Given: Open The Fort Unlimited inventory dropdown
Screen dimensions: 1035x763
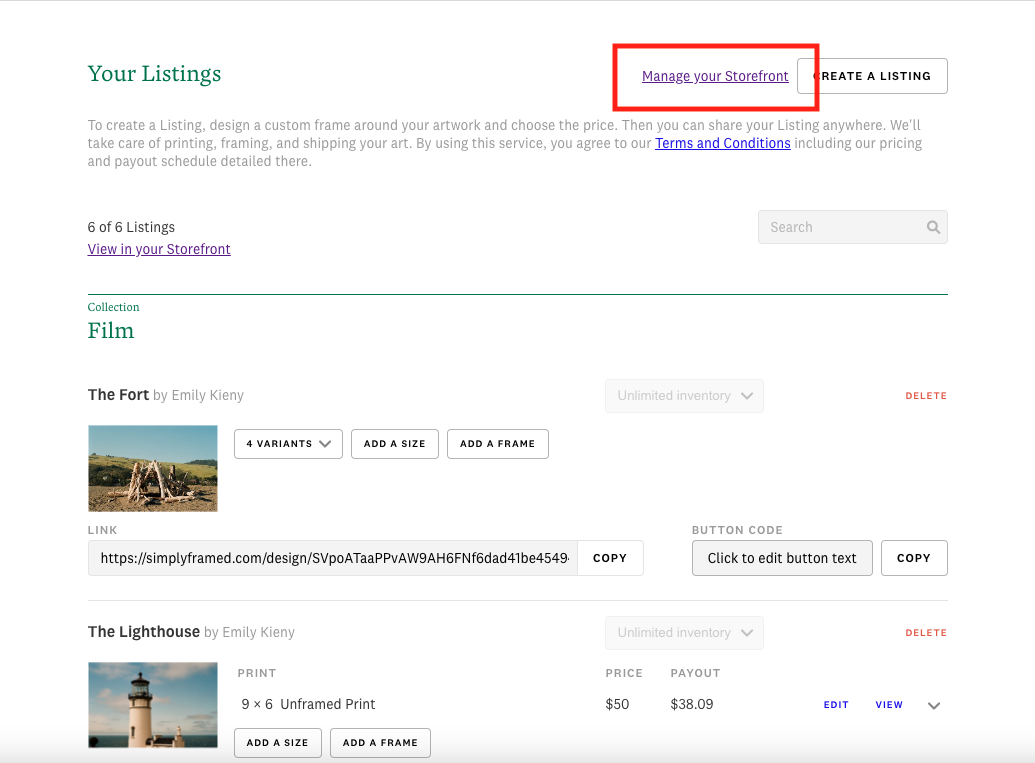Looking at the screenshot, I should pos(684,396).
